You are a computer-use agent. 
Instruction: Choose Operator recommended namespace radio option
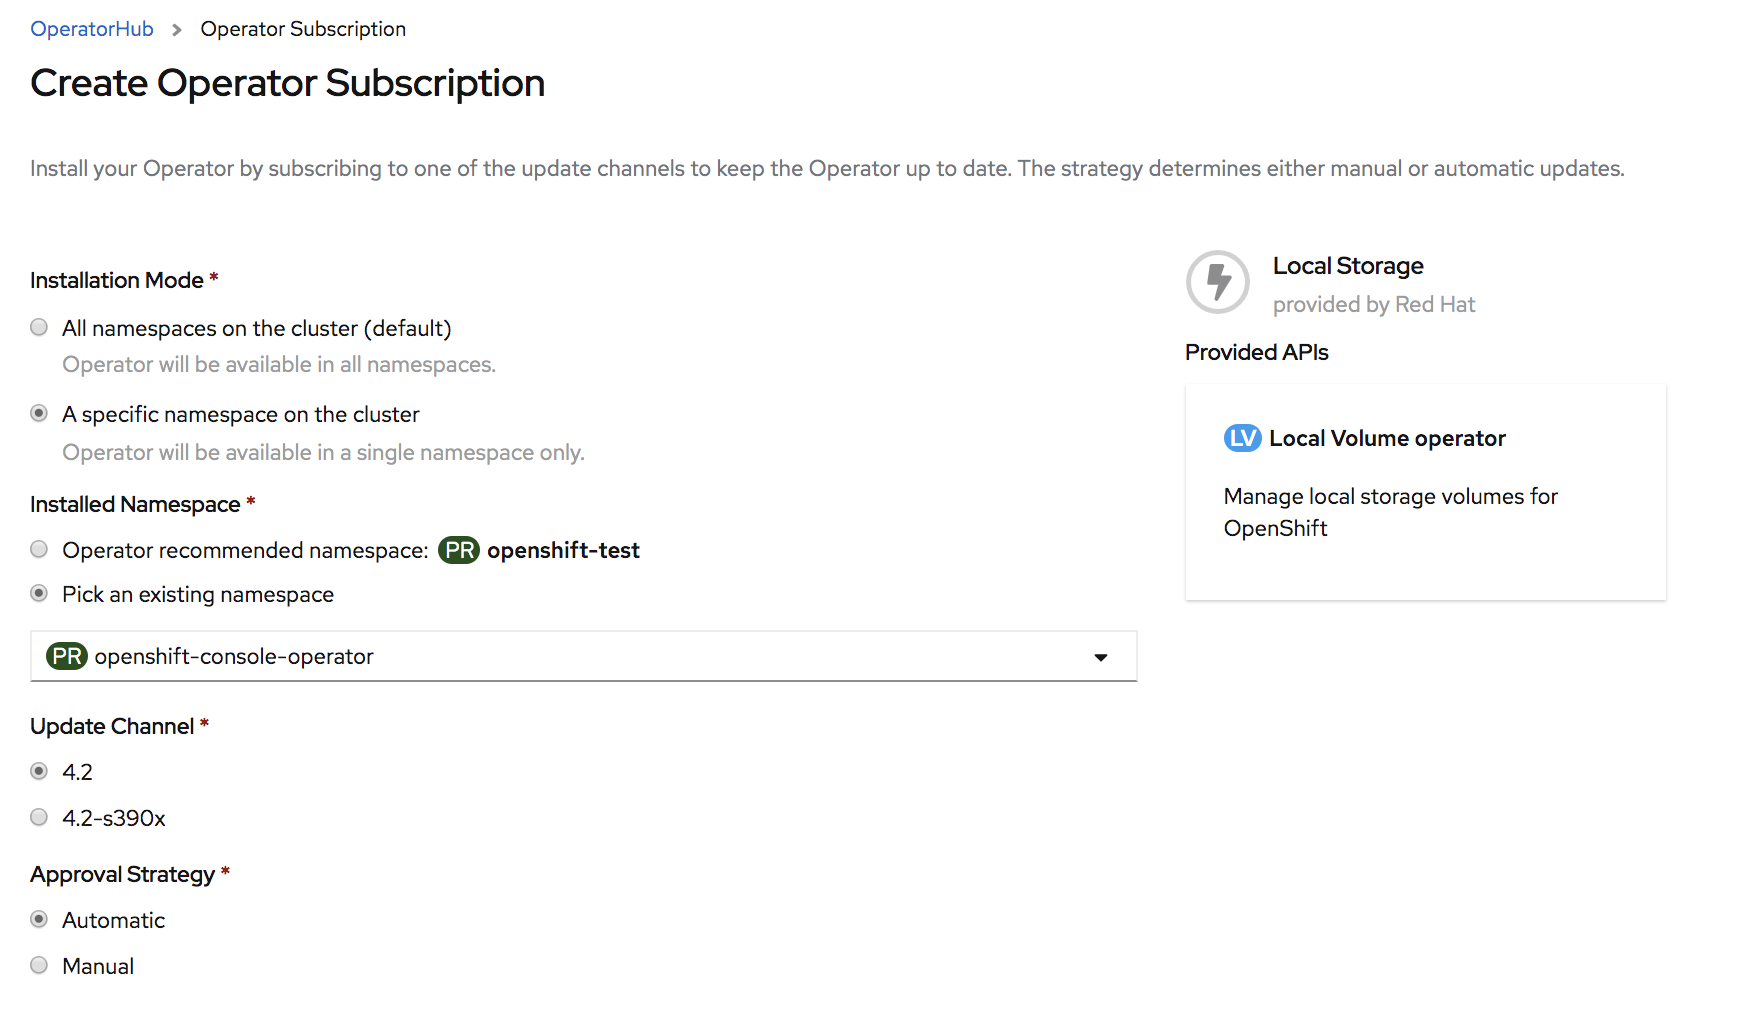(x=39, y=549)
